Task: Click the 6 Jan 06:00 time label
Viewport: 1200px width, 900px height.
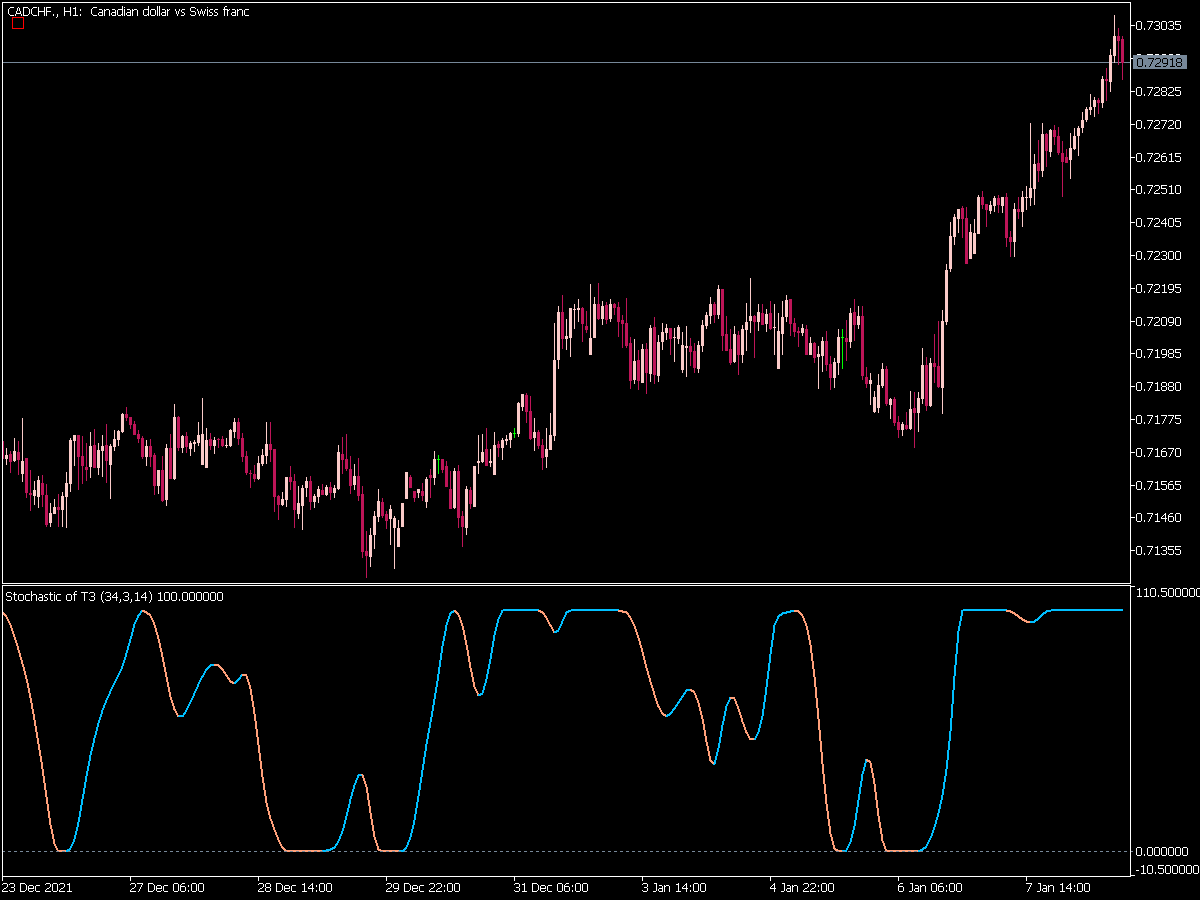Action: [x=931, y=887]
